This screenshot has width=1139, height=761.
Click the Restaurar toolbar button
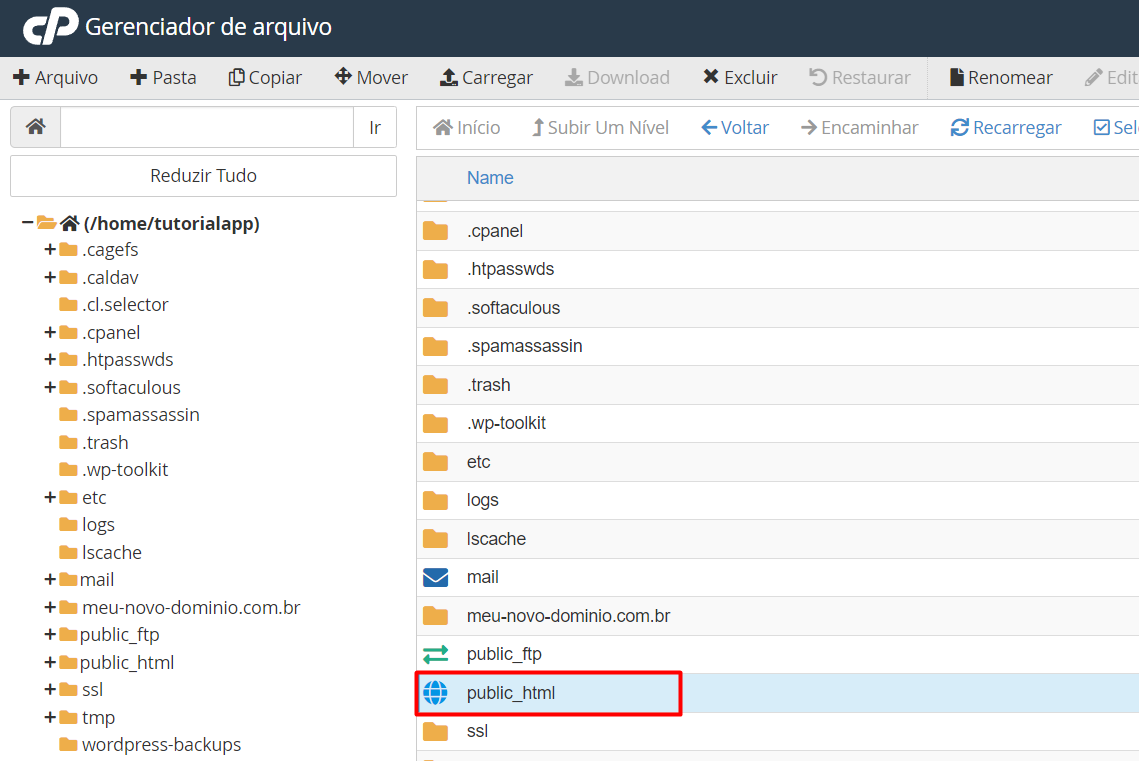click(859, 78)
